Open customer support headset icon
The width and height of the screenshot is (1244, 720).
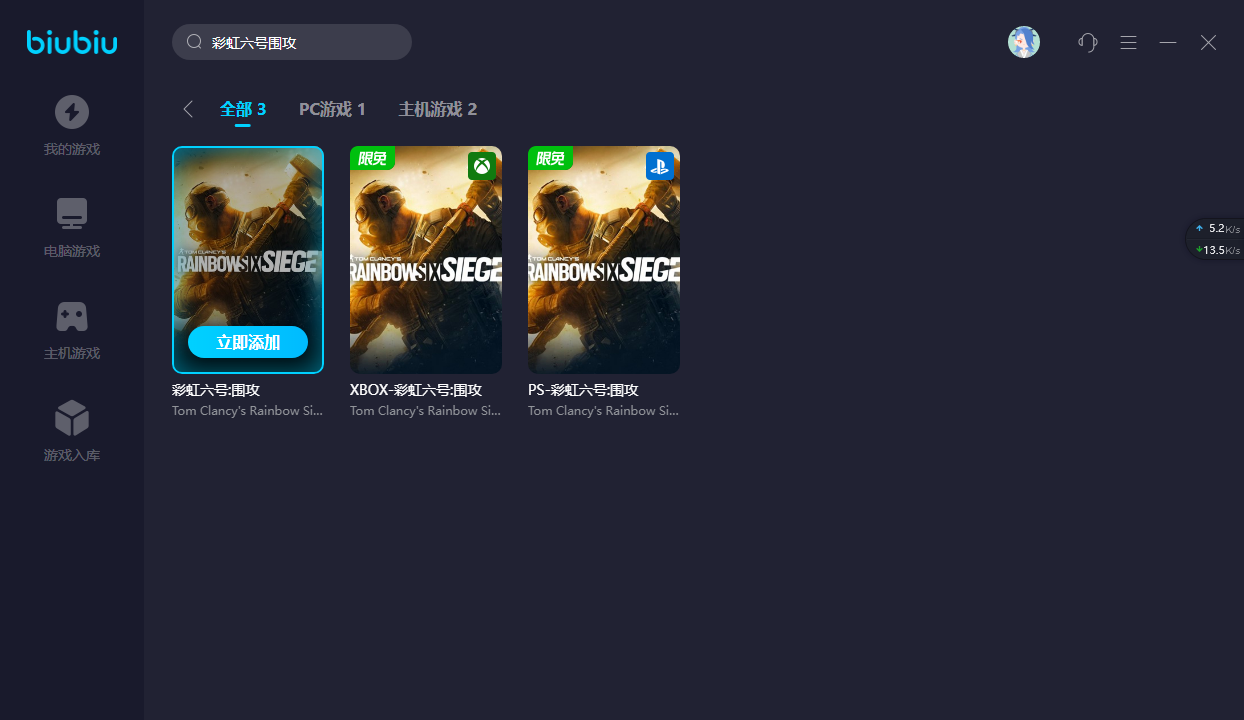pyautogui.click(x=1088, y=42)
